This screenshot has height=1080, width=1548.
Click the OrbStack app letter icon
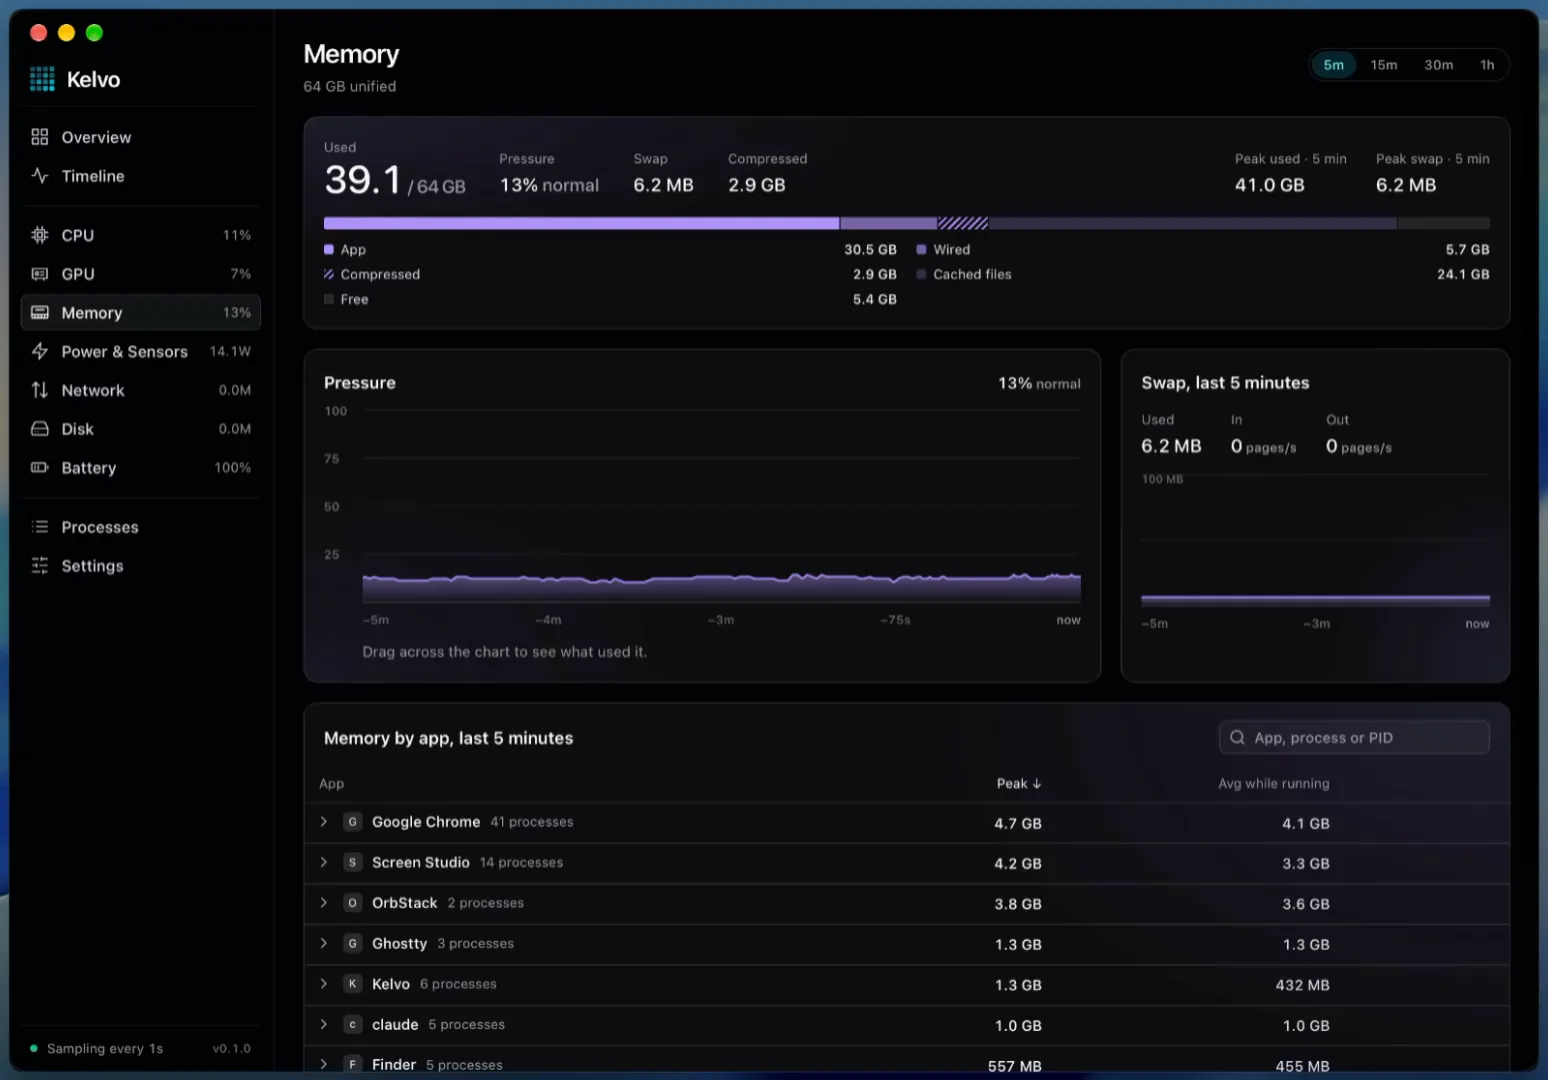pyautogui.click(x=352, y=903)
